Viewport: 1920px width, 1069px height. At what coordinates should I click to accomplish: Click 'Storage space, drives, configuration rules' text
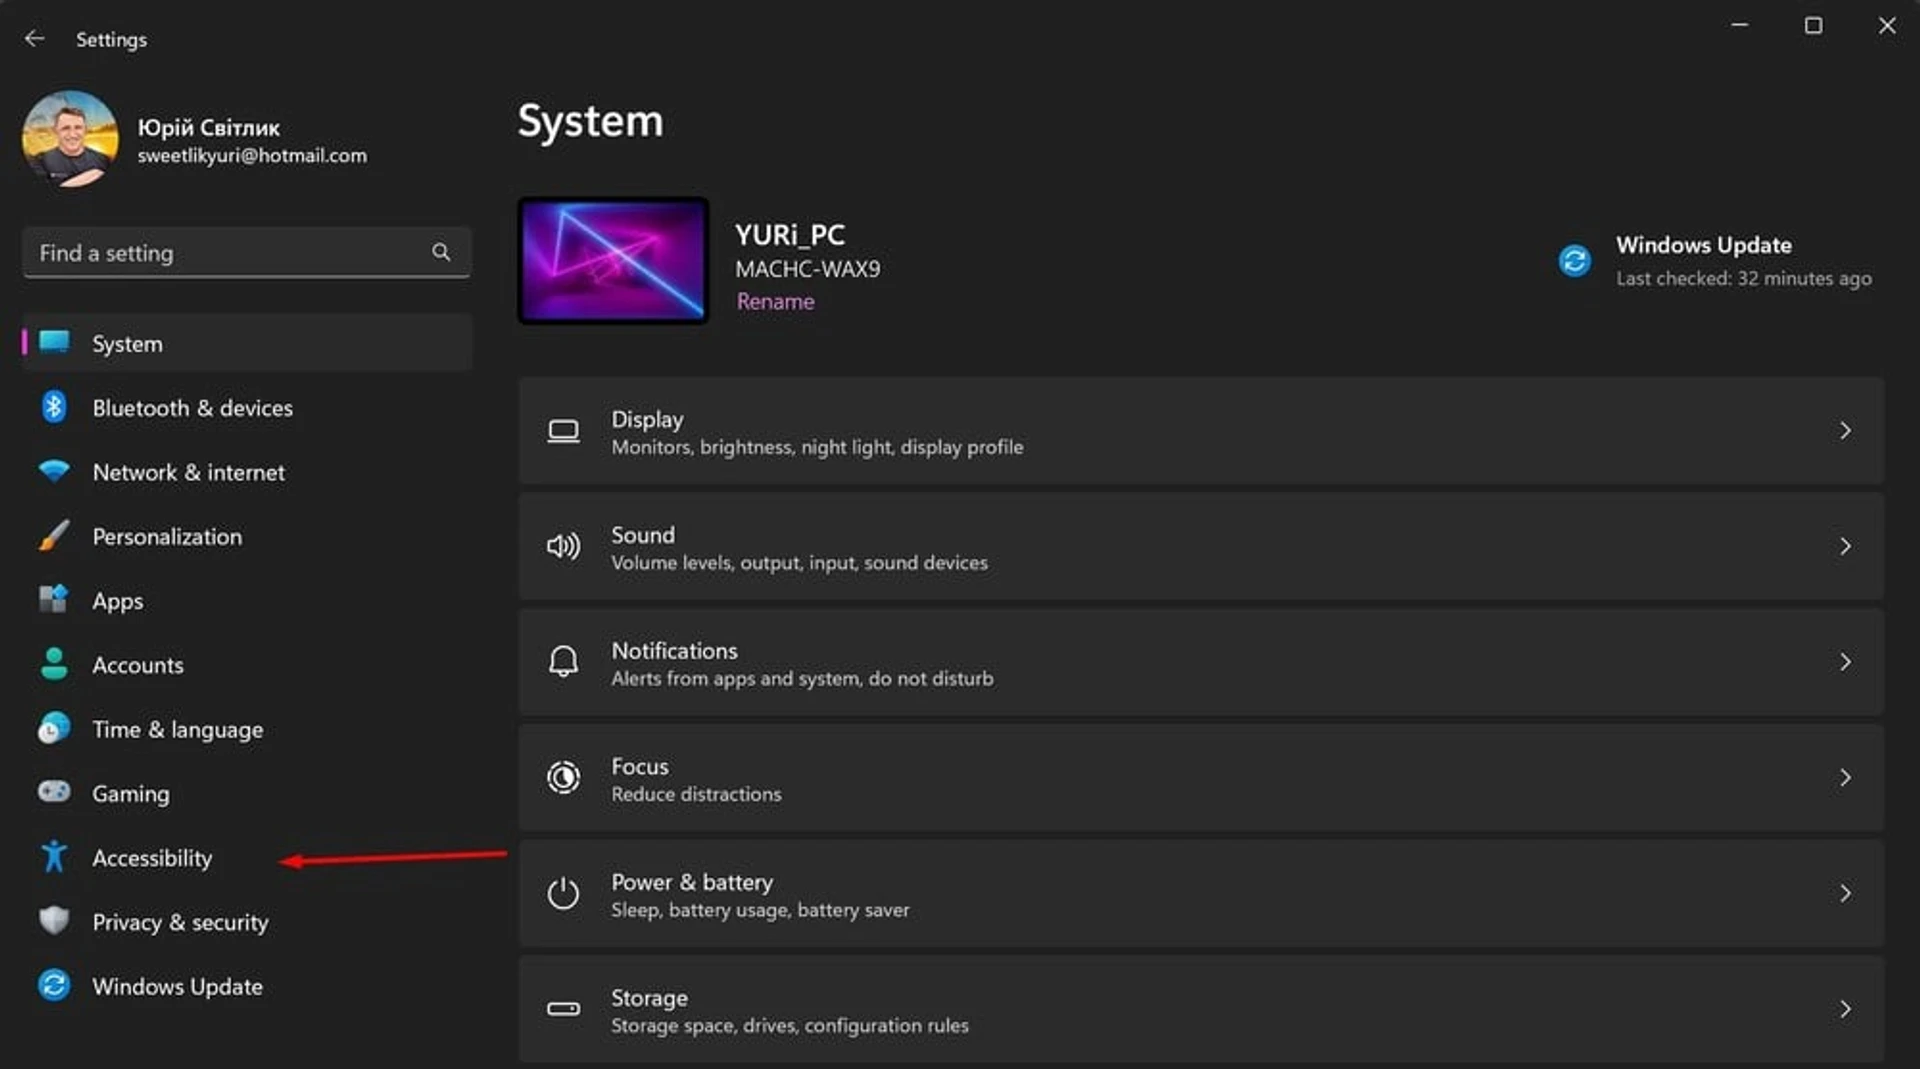[790, 1026]
